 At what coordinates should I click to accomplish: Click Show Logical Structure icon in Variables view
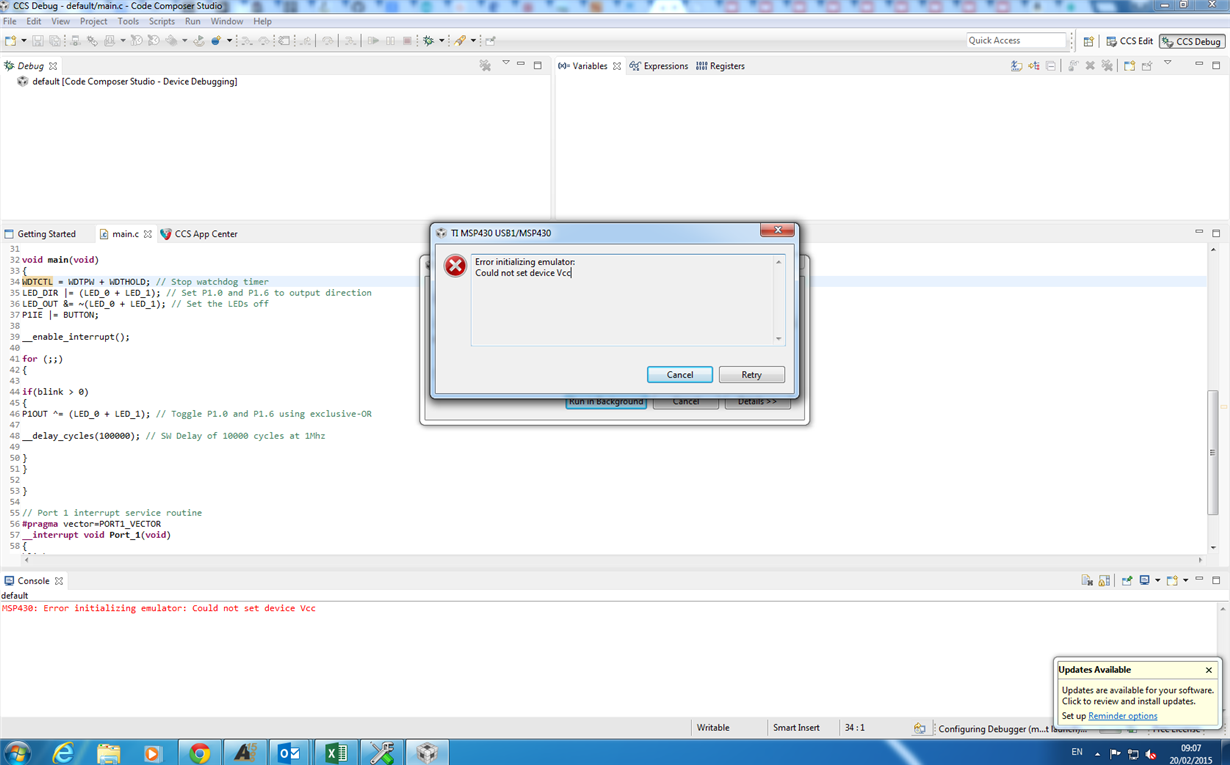point(1034,66)
